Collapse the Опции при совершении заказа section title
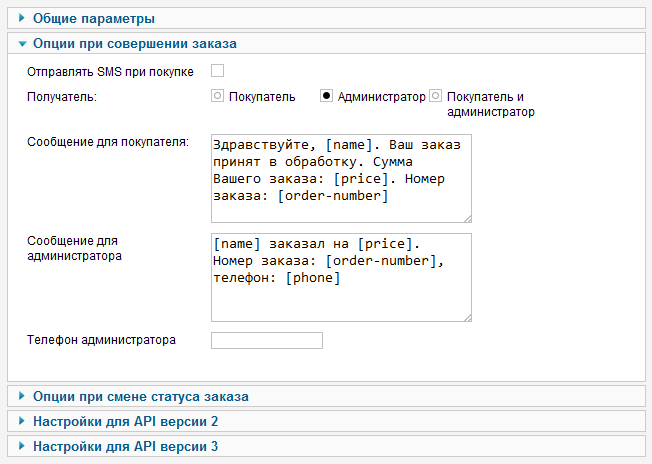The image size is (652, 464). (135, 44)
